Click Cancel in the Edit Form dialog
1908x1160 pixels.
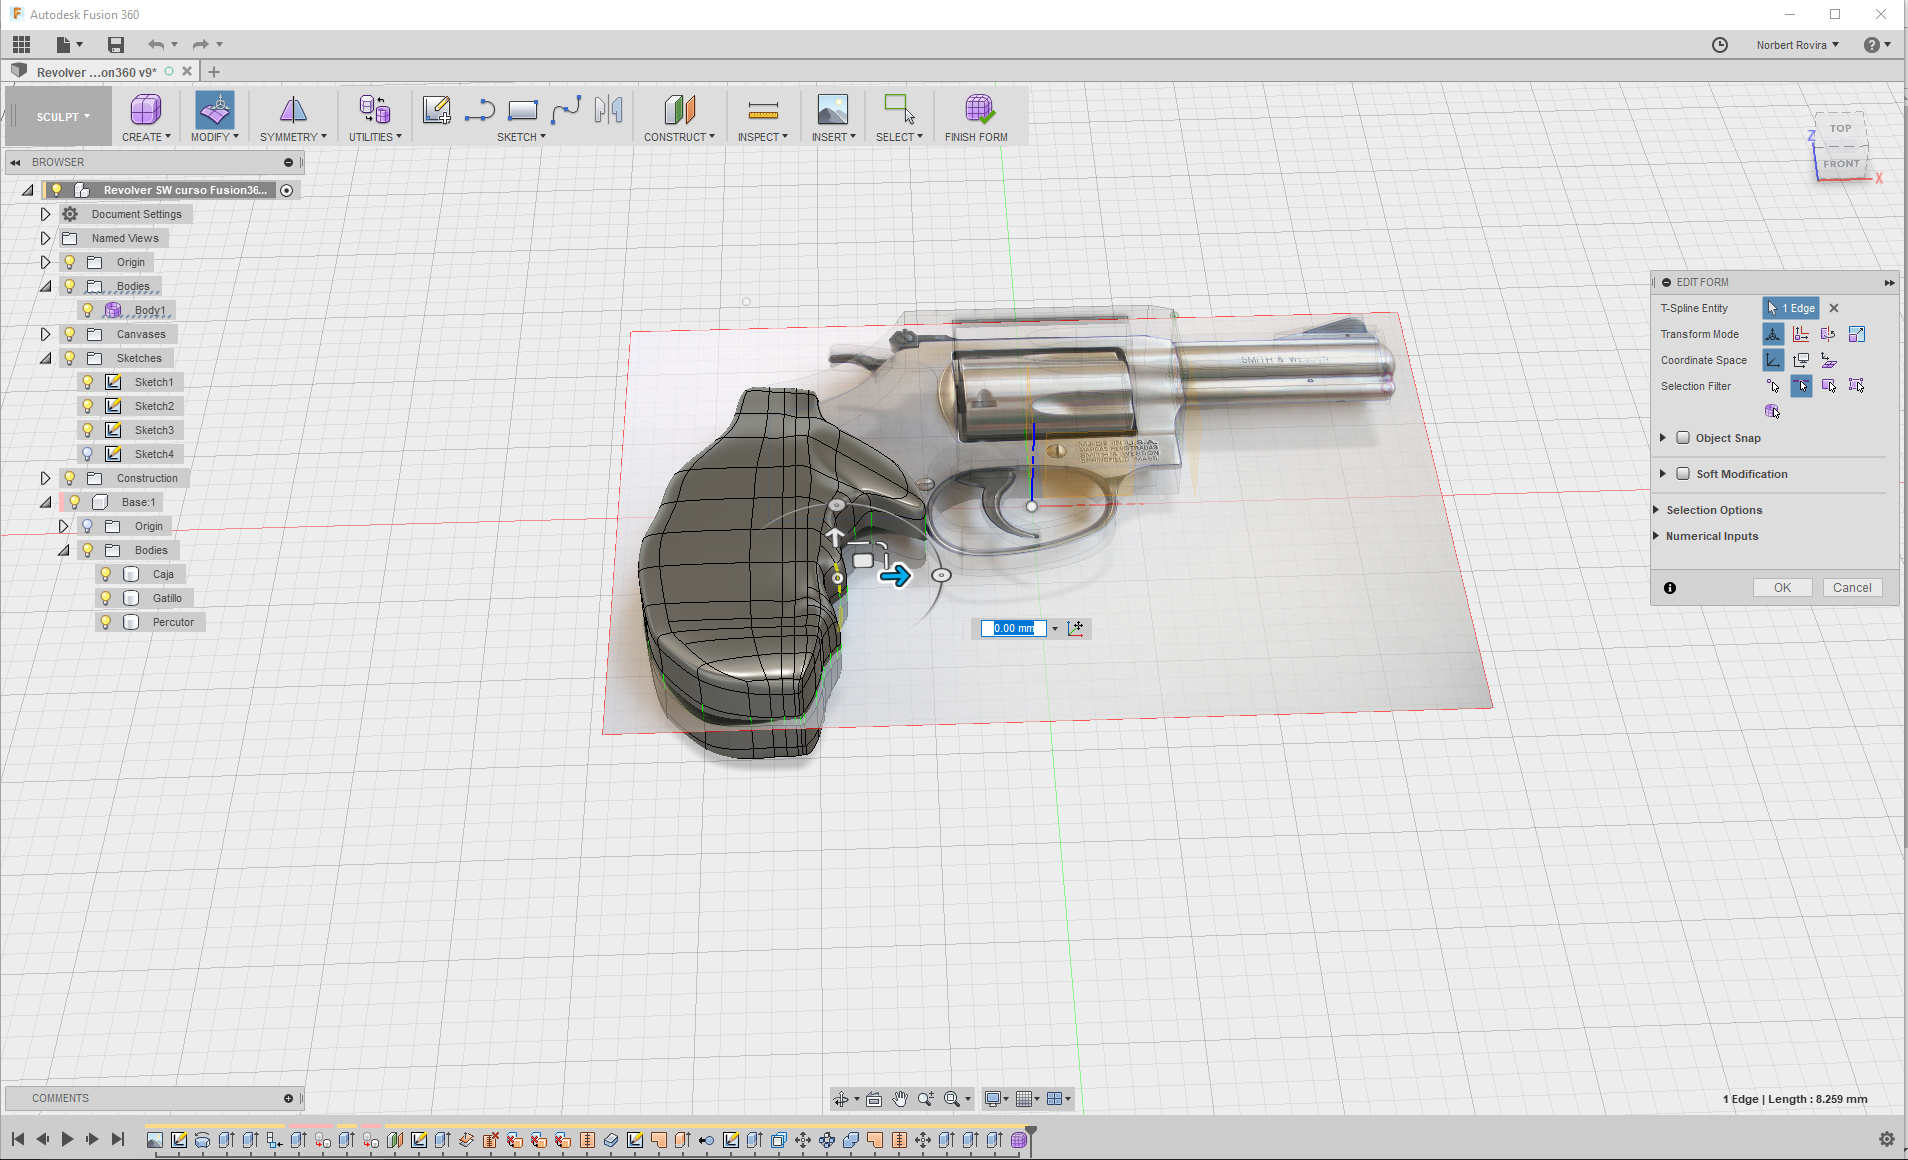point(1851,588)
